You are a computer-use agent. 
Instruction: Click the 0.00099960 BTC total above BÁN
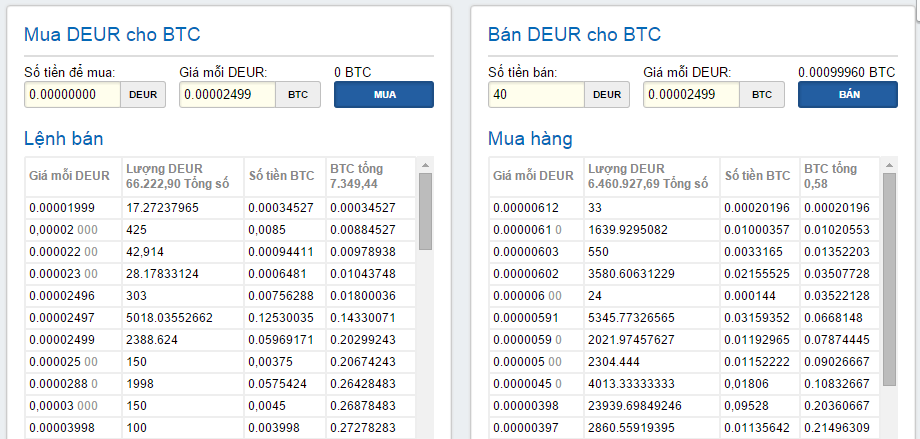[x=846, y=72]
